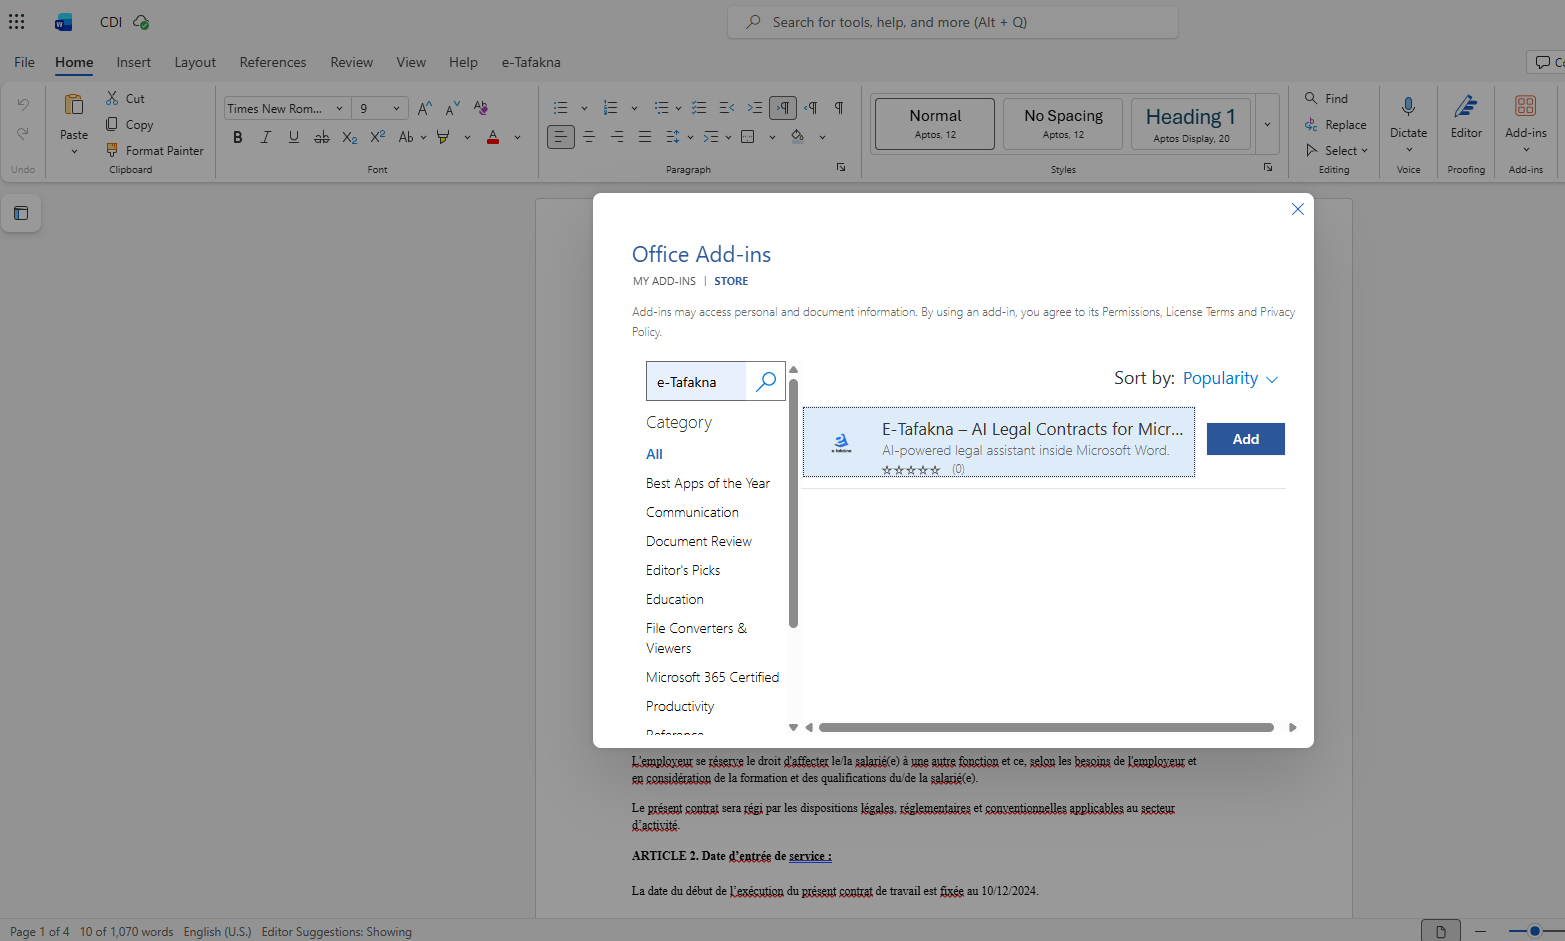The width and height of the screenshot is (1565, 941).
Task: Click the category list vertical scrollbar
Action: coord(793,503)
